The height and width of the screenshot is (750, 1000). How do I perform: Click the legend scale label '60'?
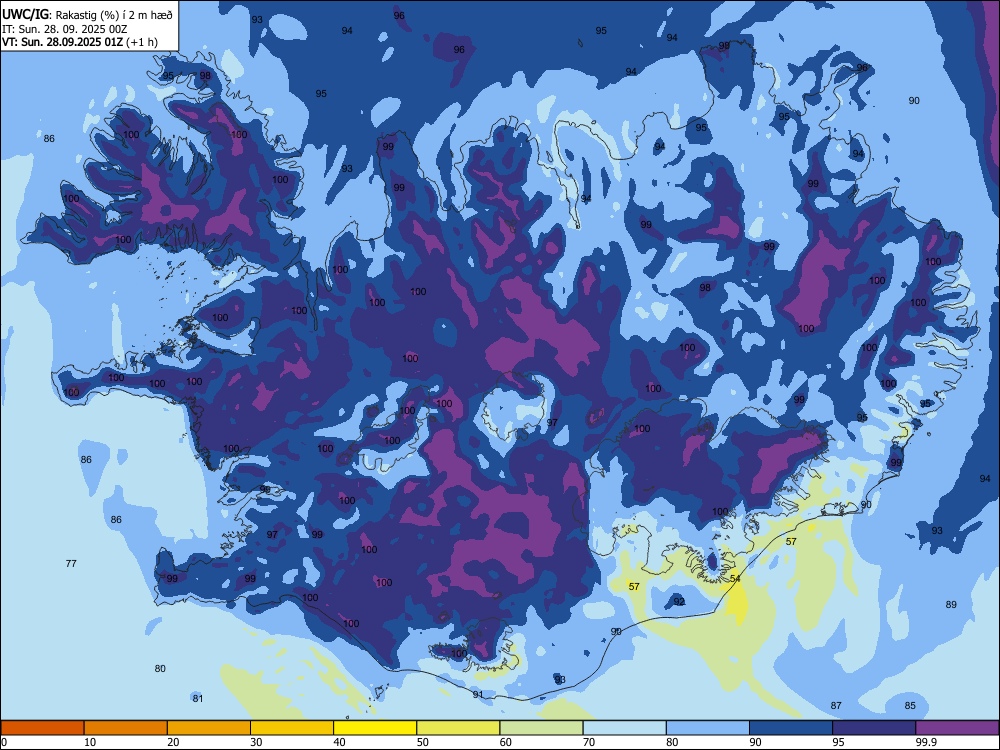(x=506, y=742)
